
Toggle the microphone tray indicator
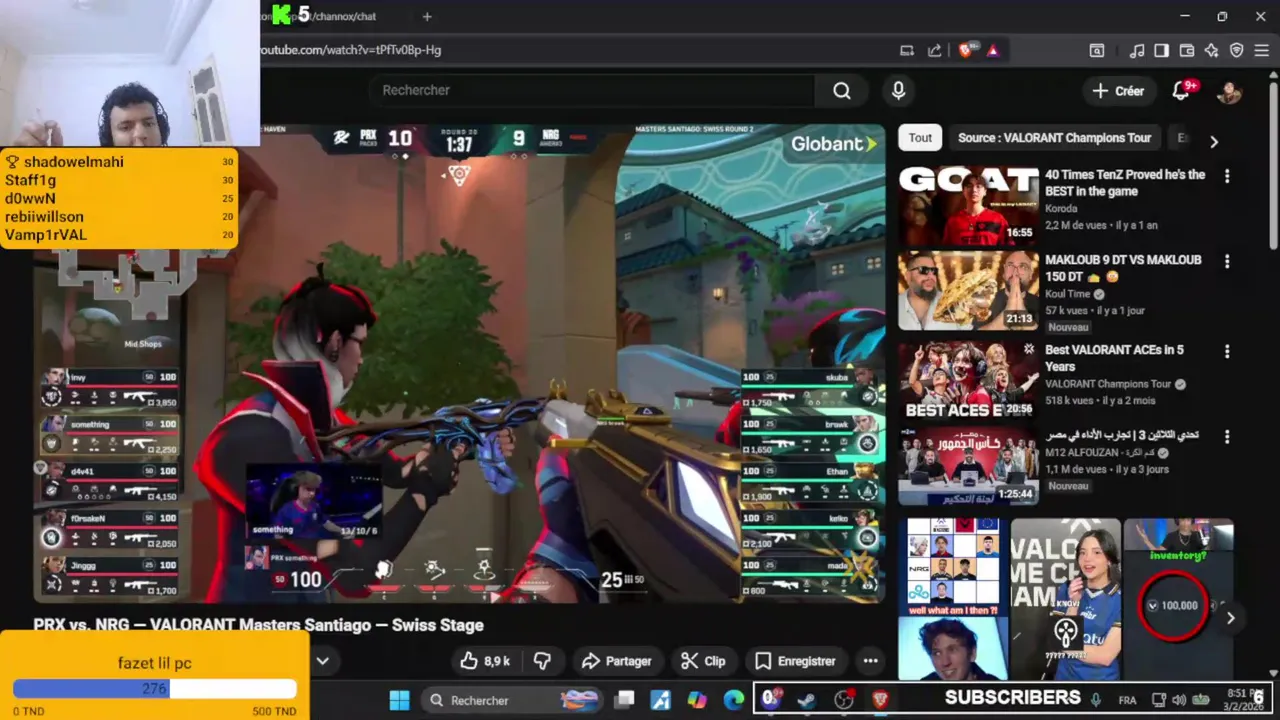(1096, 700)
